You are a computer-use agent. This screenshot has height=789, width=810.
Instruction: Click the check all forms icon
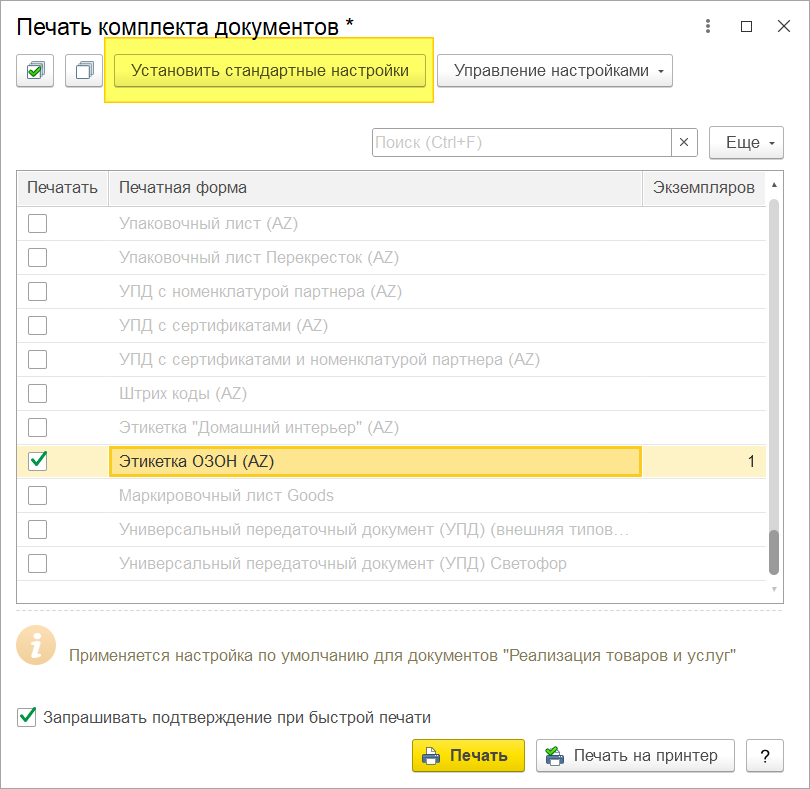coord(35,71)
